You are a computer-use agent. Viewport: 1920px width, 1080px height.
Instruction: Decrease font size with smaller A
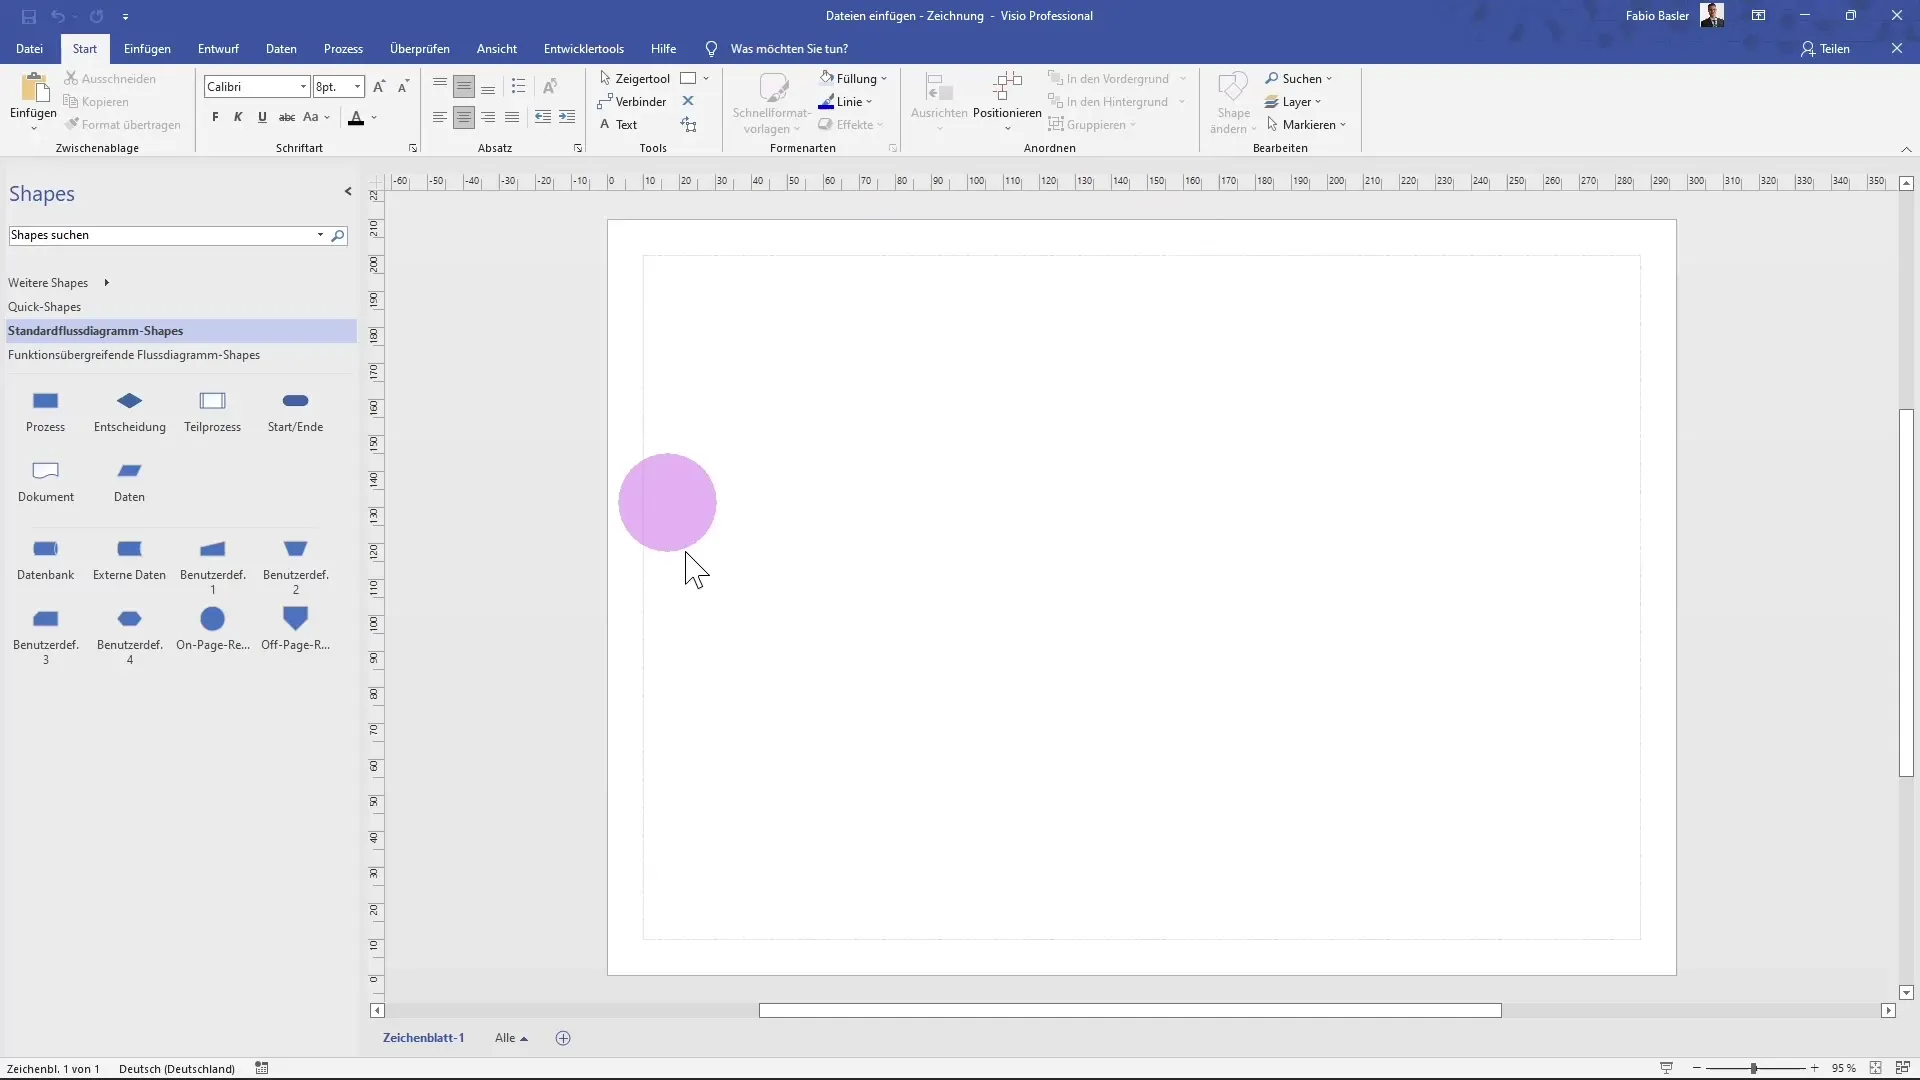tap(403, 87)
